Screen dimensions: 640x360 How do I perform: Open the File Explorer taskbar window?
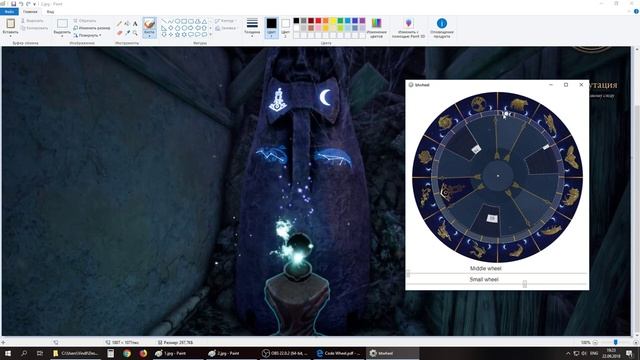pos(76,353)
